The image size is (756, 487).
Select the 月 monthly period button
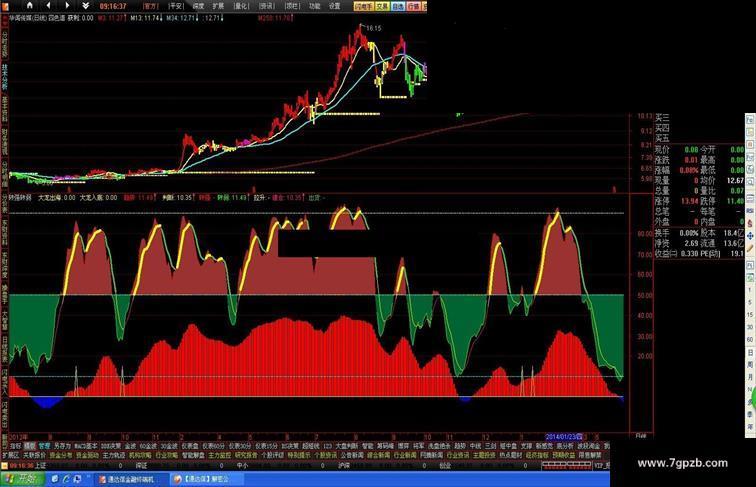coord(750,379)
